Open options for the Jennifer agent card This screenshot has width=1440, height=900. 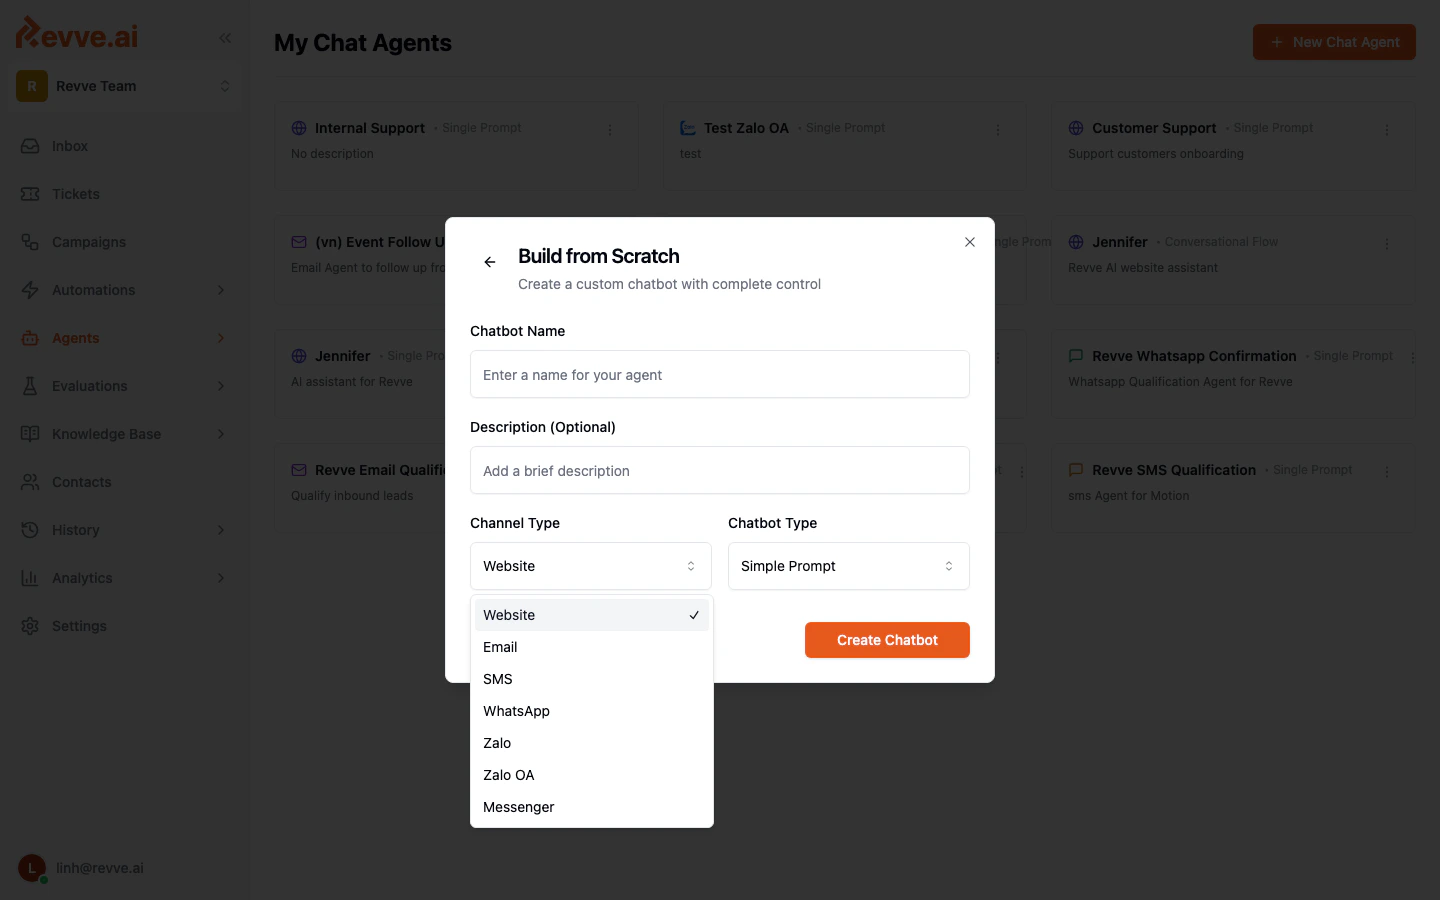click(1386, 242)
